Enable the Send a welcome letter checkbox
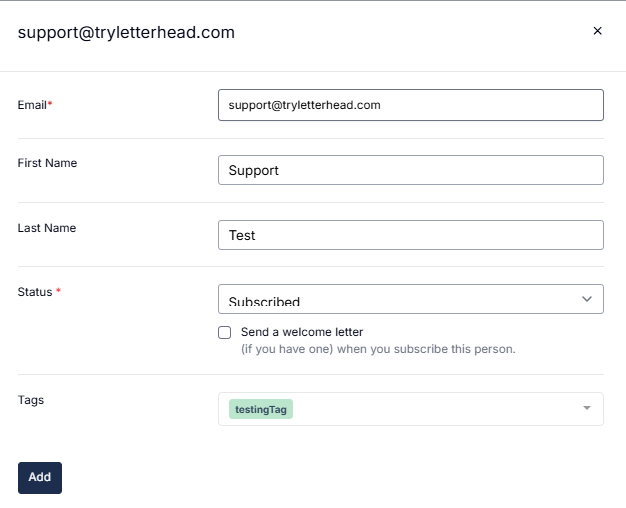The width and height of the screenshot is (626, 508). point(225,332)
